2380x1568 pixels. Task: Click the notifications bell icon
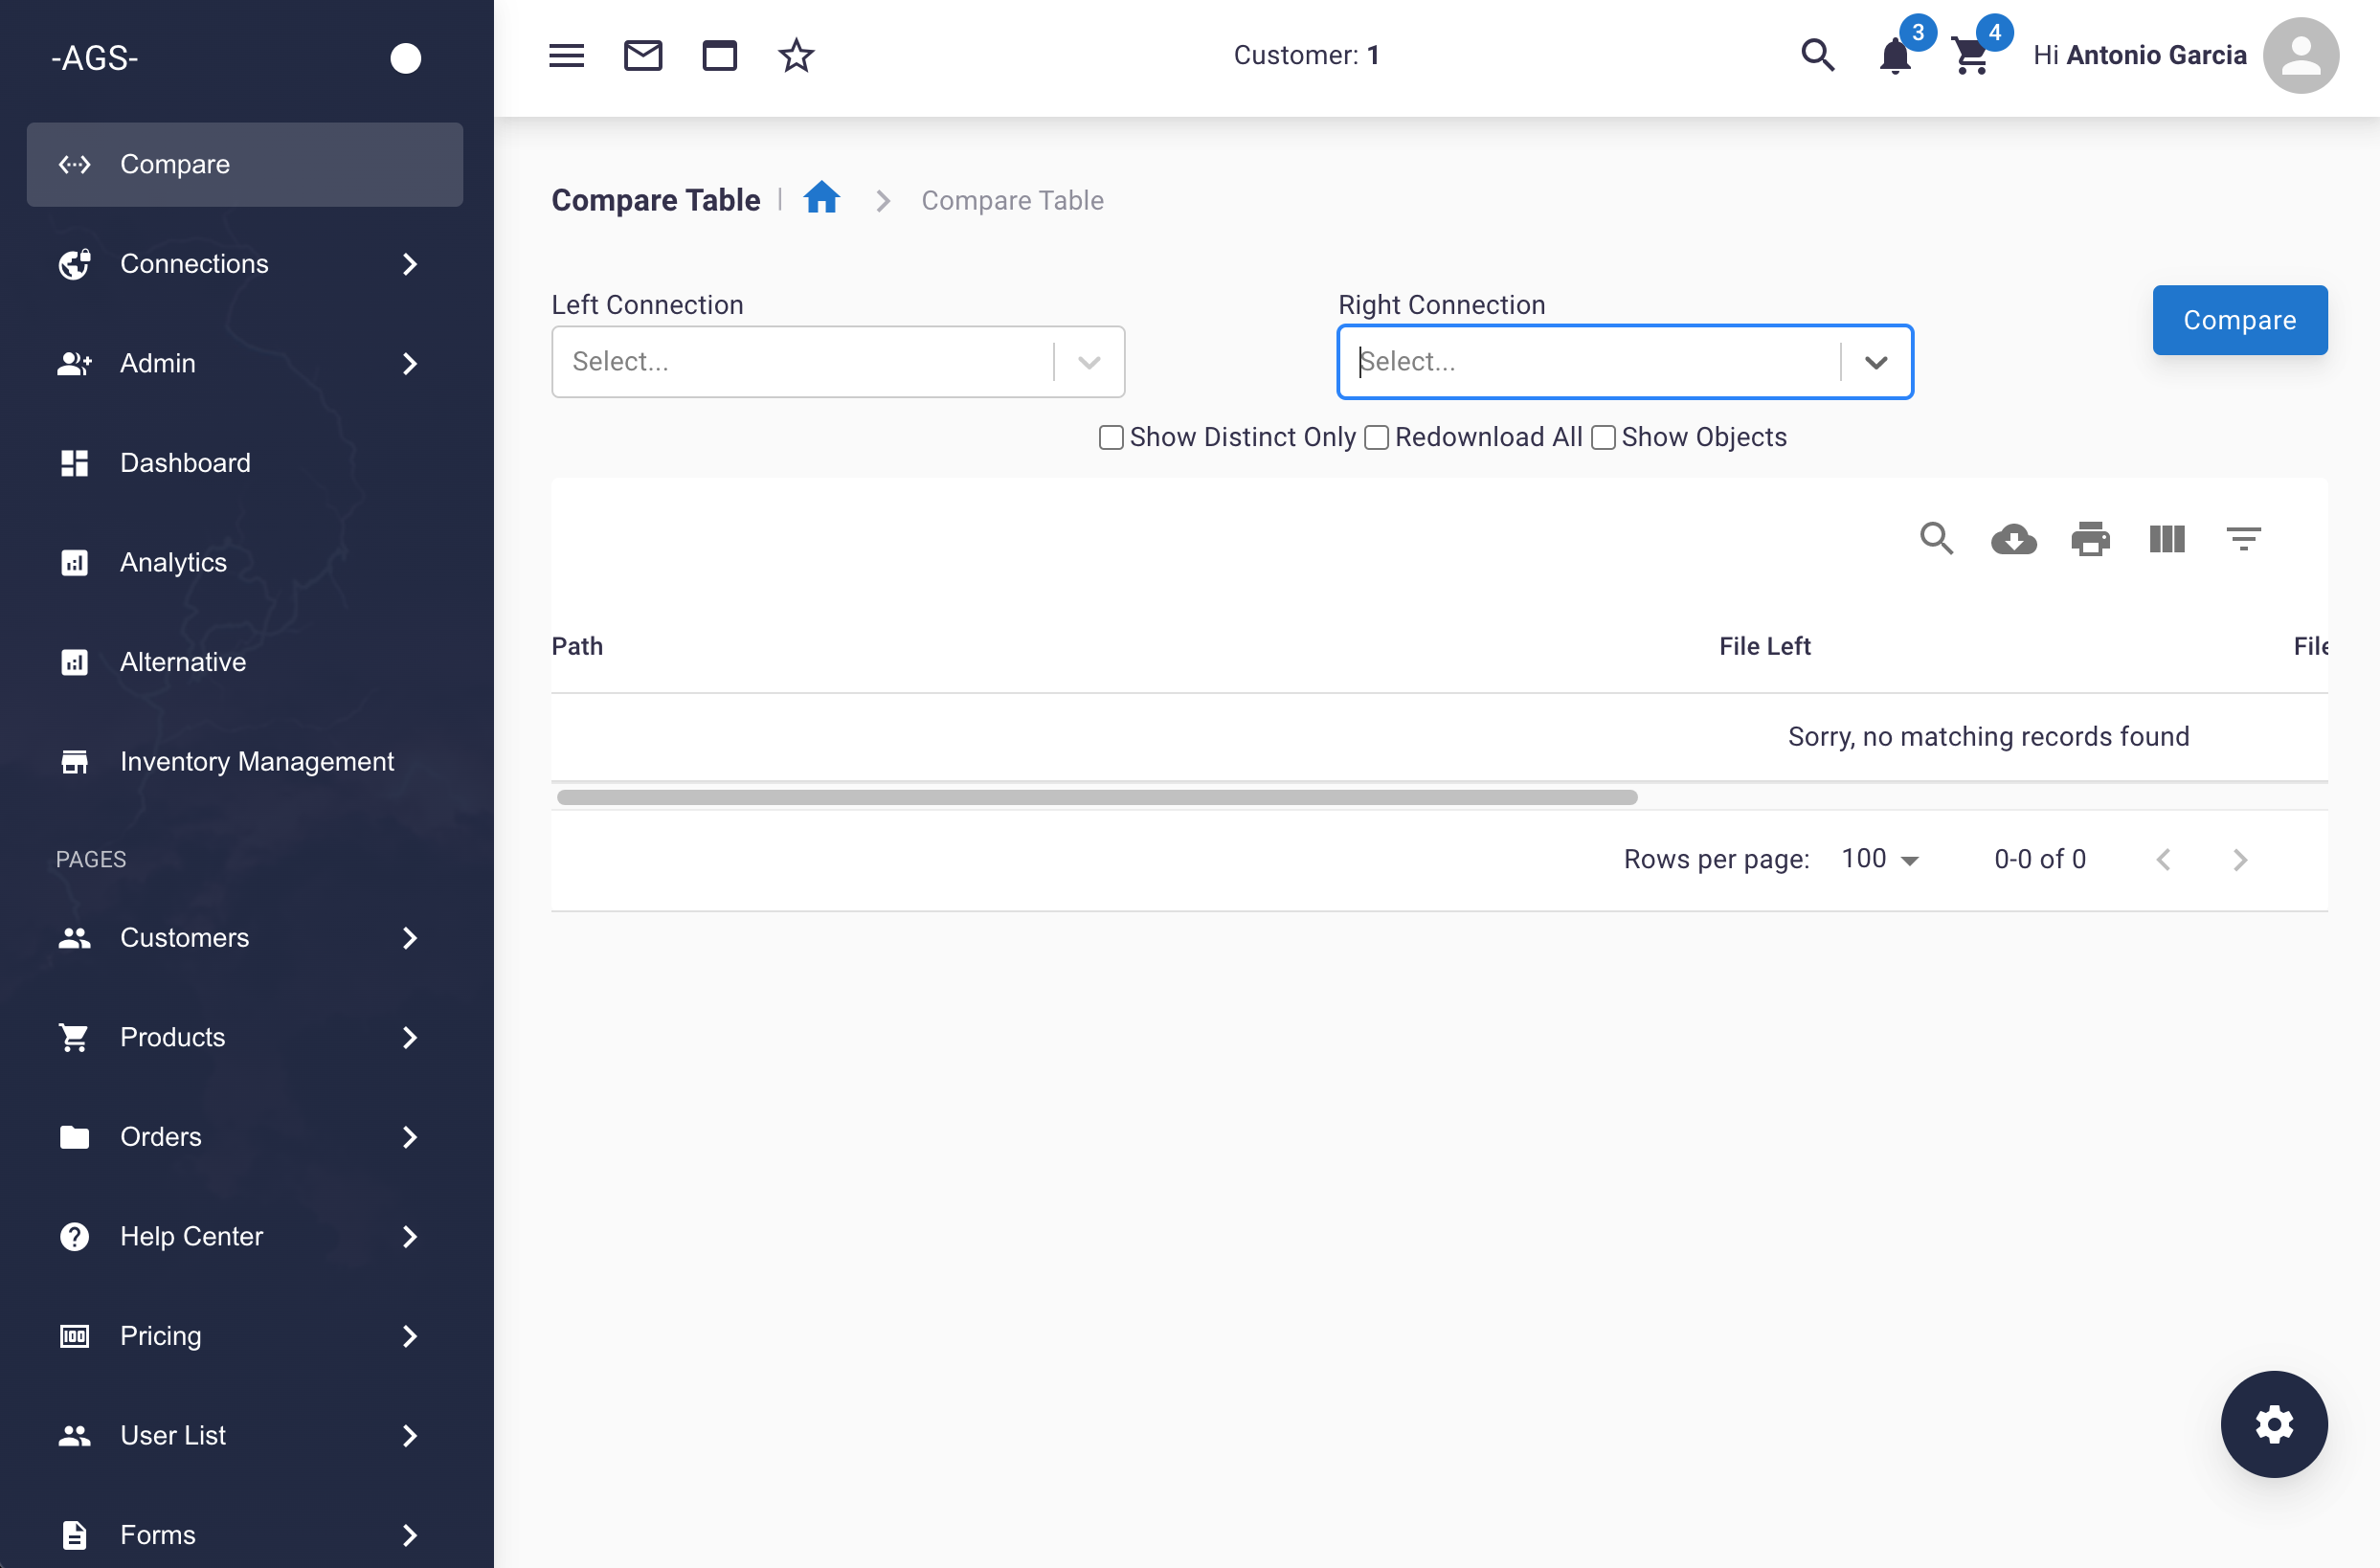click(x=1894, y=57)
